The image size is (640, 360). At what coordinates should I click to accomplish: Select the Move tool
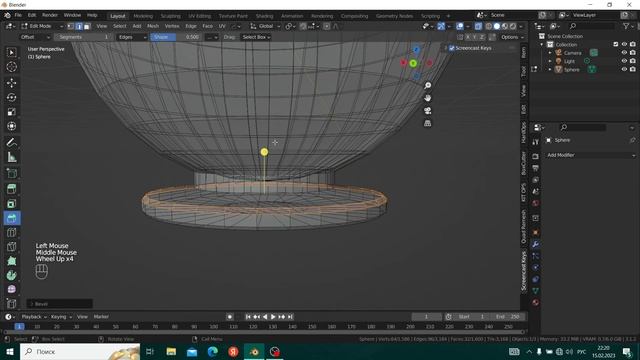click(x=11, y=83)
